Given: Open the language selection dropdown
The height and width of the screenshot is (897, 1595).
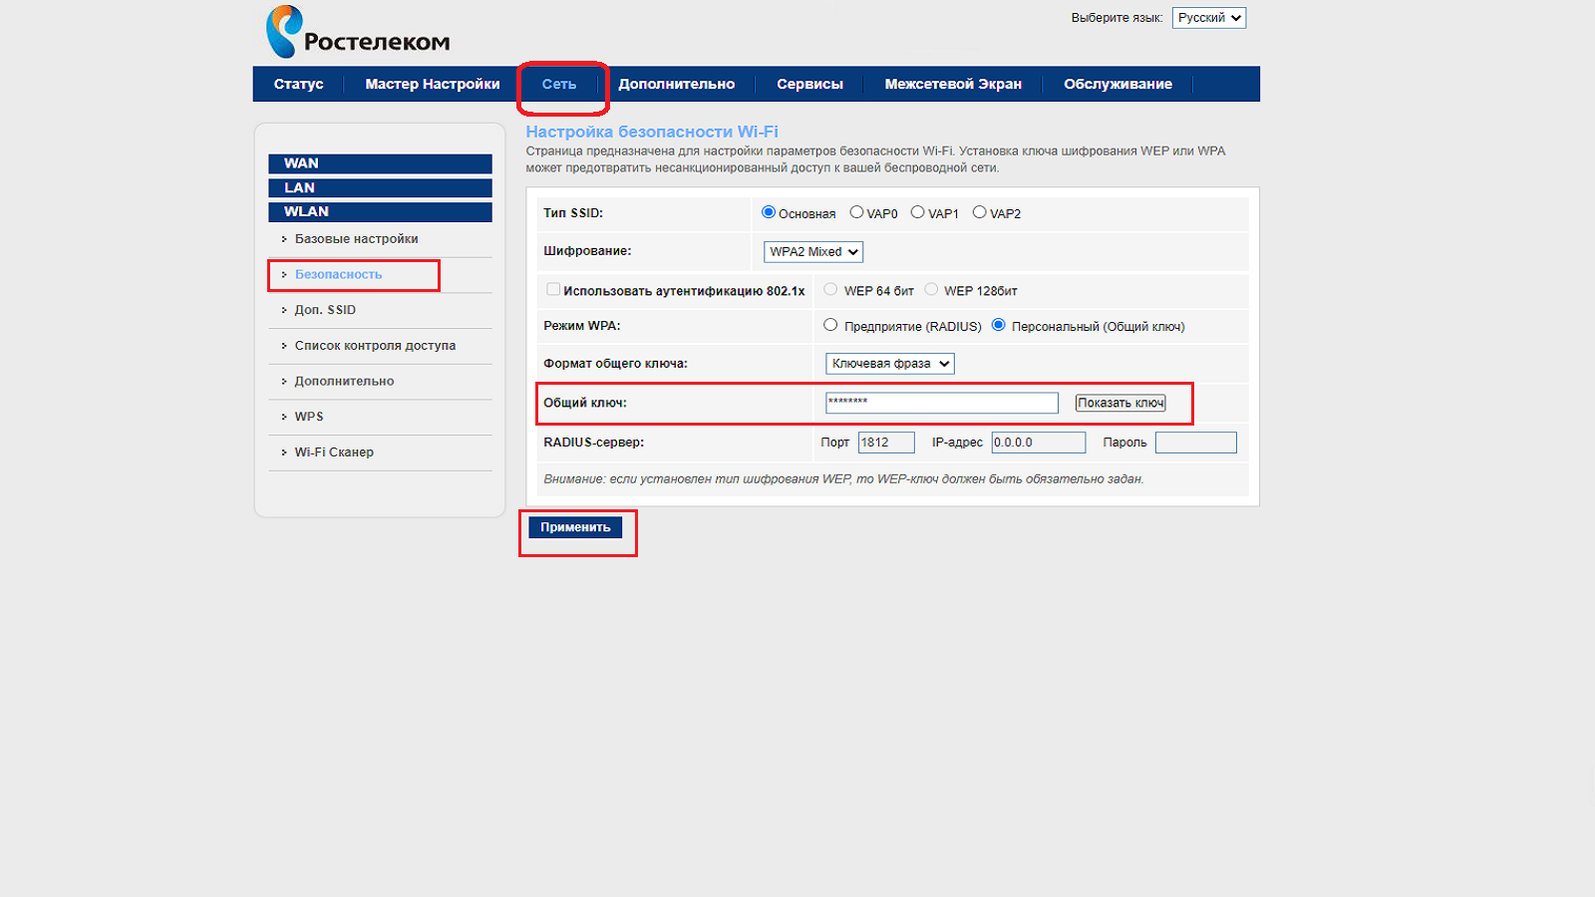Looking at the screenshot, I should pyautogui.click(x=1208, y=18).
